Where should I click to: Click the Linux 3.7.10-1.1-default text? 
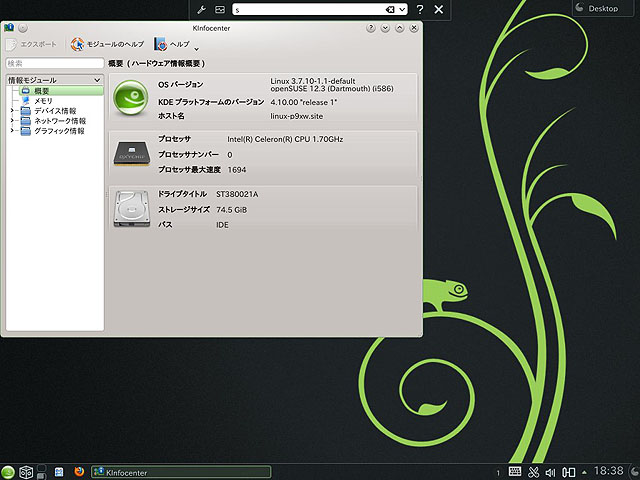coord(313,81)
